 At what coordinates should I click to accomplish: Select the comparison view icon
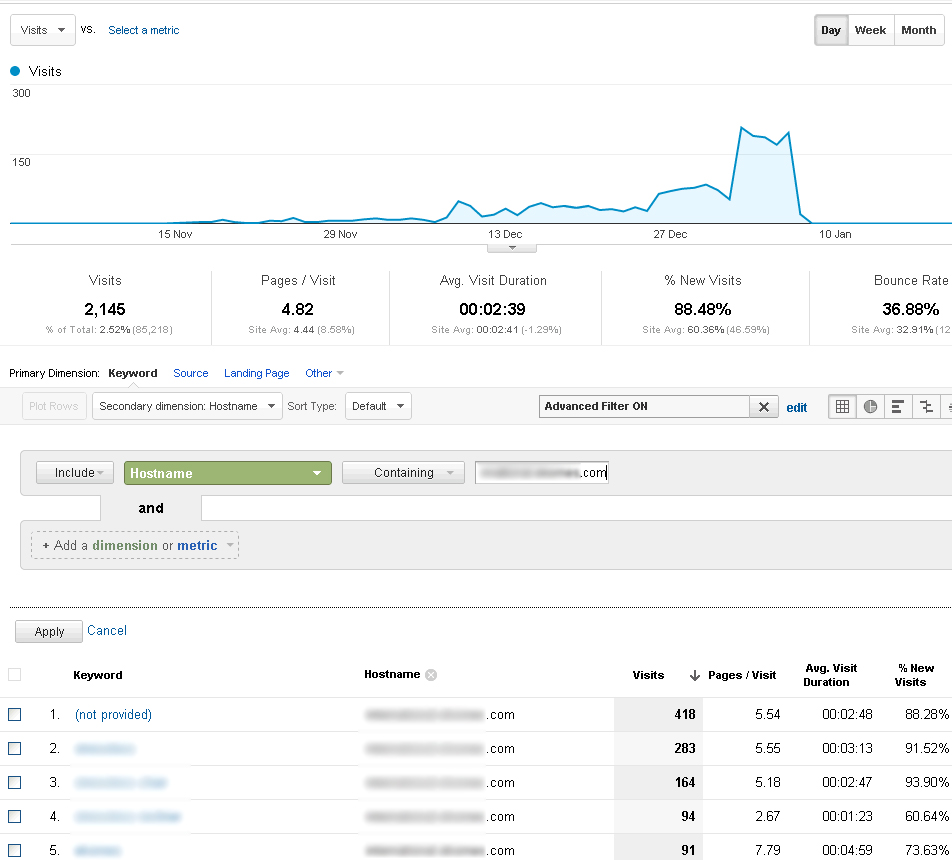point(926,407)
